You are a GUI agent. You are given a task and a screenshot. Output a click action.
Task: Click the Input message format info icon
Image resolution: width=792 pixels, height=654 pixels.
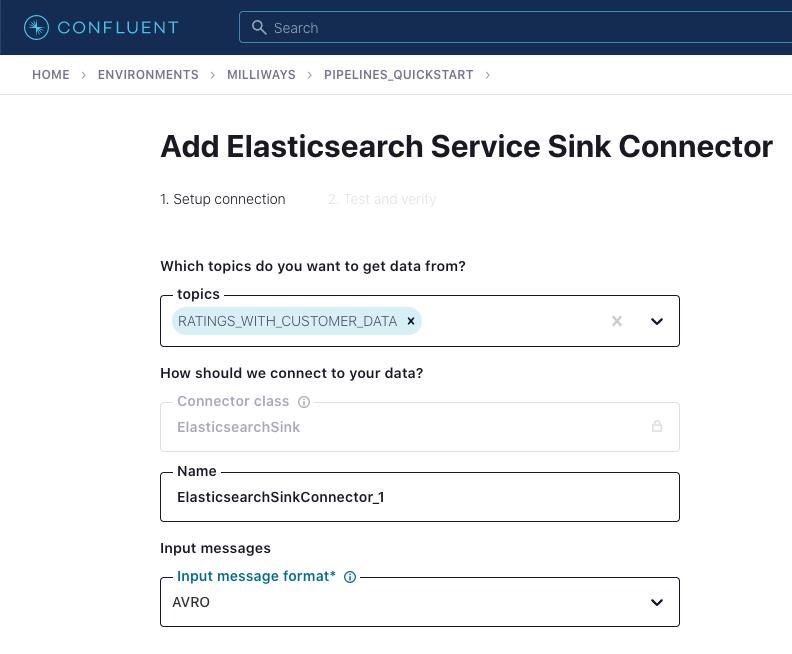click(350, 577)
